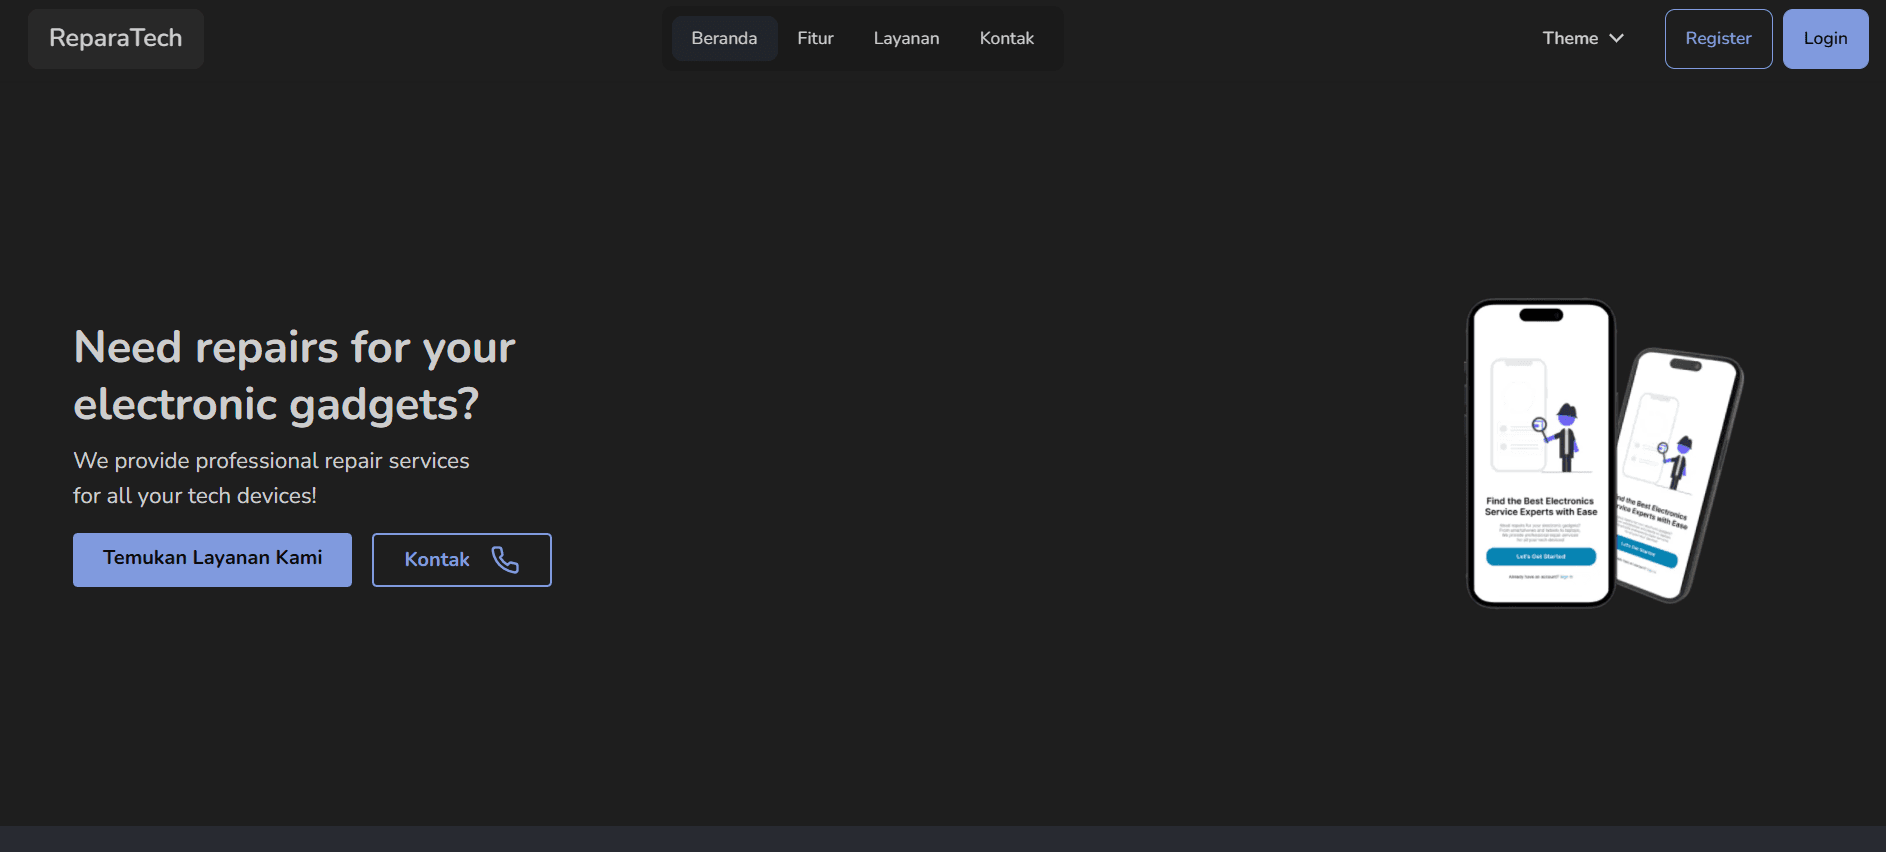1886x852 pixels.
Task: Click the ReparaTech logo
Action: coord(116,39)
